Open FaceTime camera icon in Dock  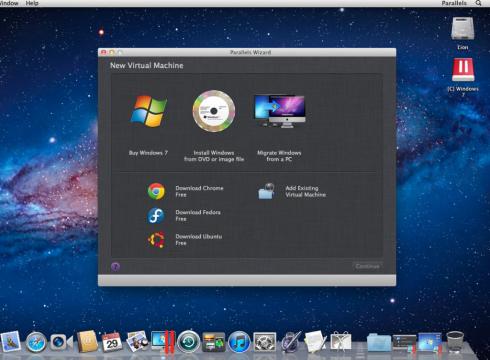coord(61,342)
